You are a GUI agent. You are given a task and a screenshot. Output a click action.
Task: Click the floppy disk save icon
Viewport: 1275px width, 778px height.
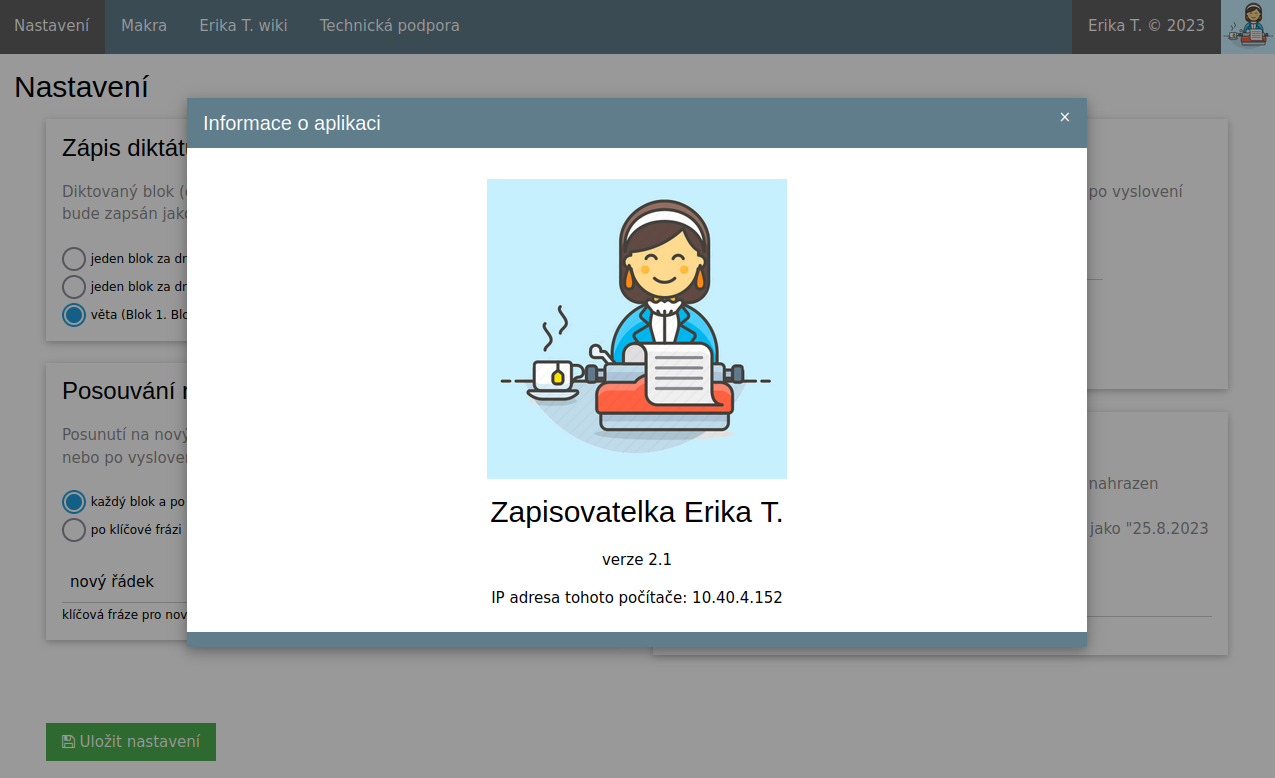tap(68, 742)
